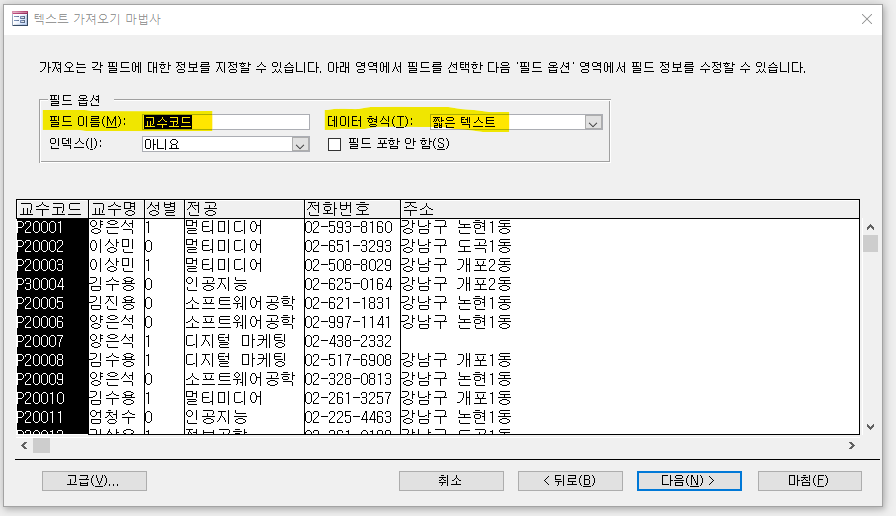Click the vertical scrollbar down arrow

click(870, 426)
